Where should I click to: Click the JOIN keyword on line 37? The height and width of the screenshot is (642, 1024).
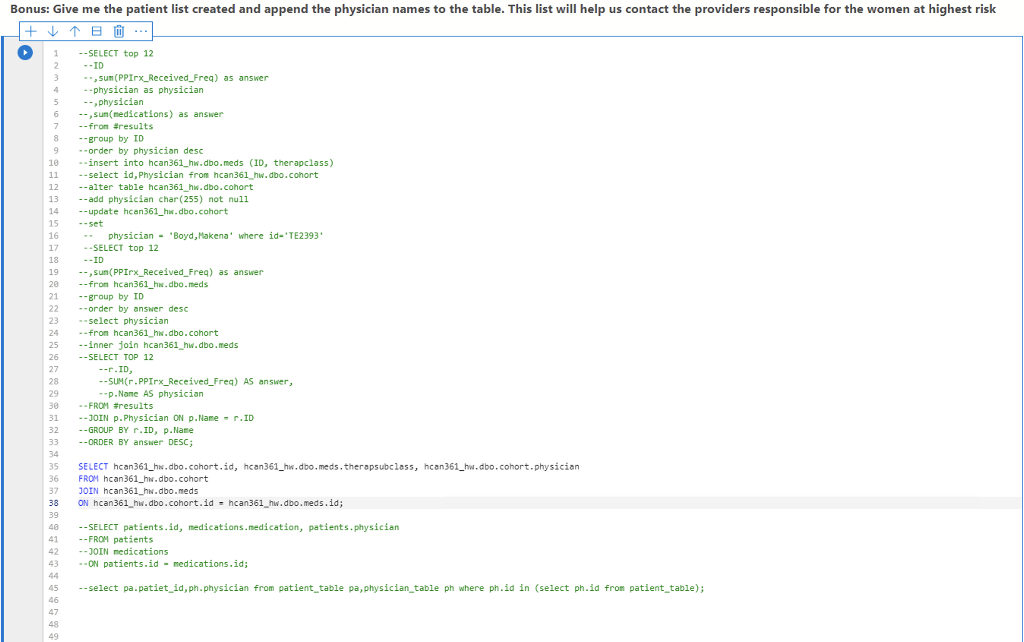pyautogui.click(x=88, y=491)
